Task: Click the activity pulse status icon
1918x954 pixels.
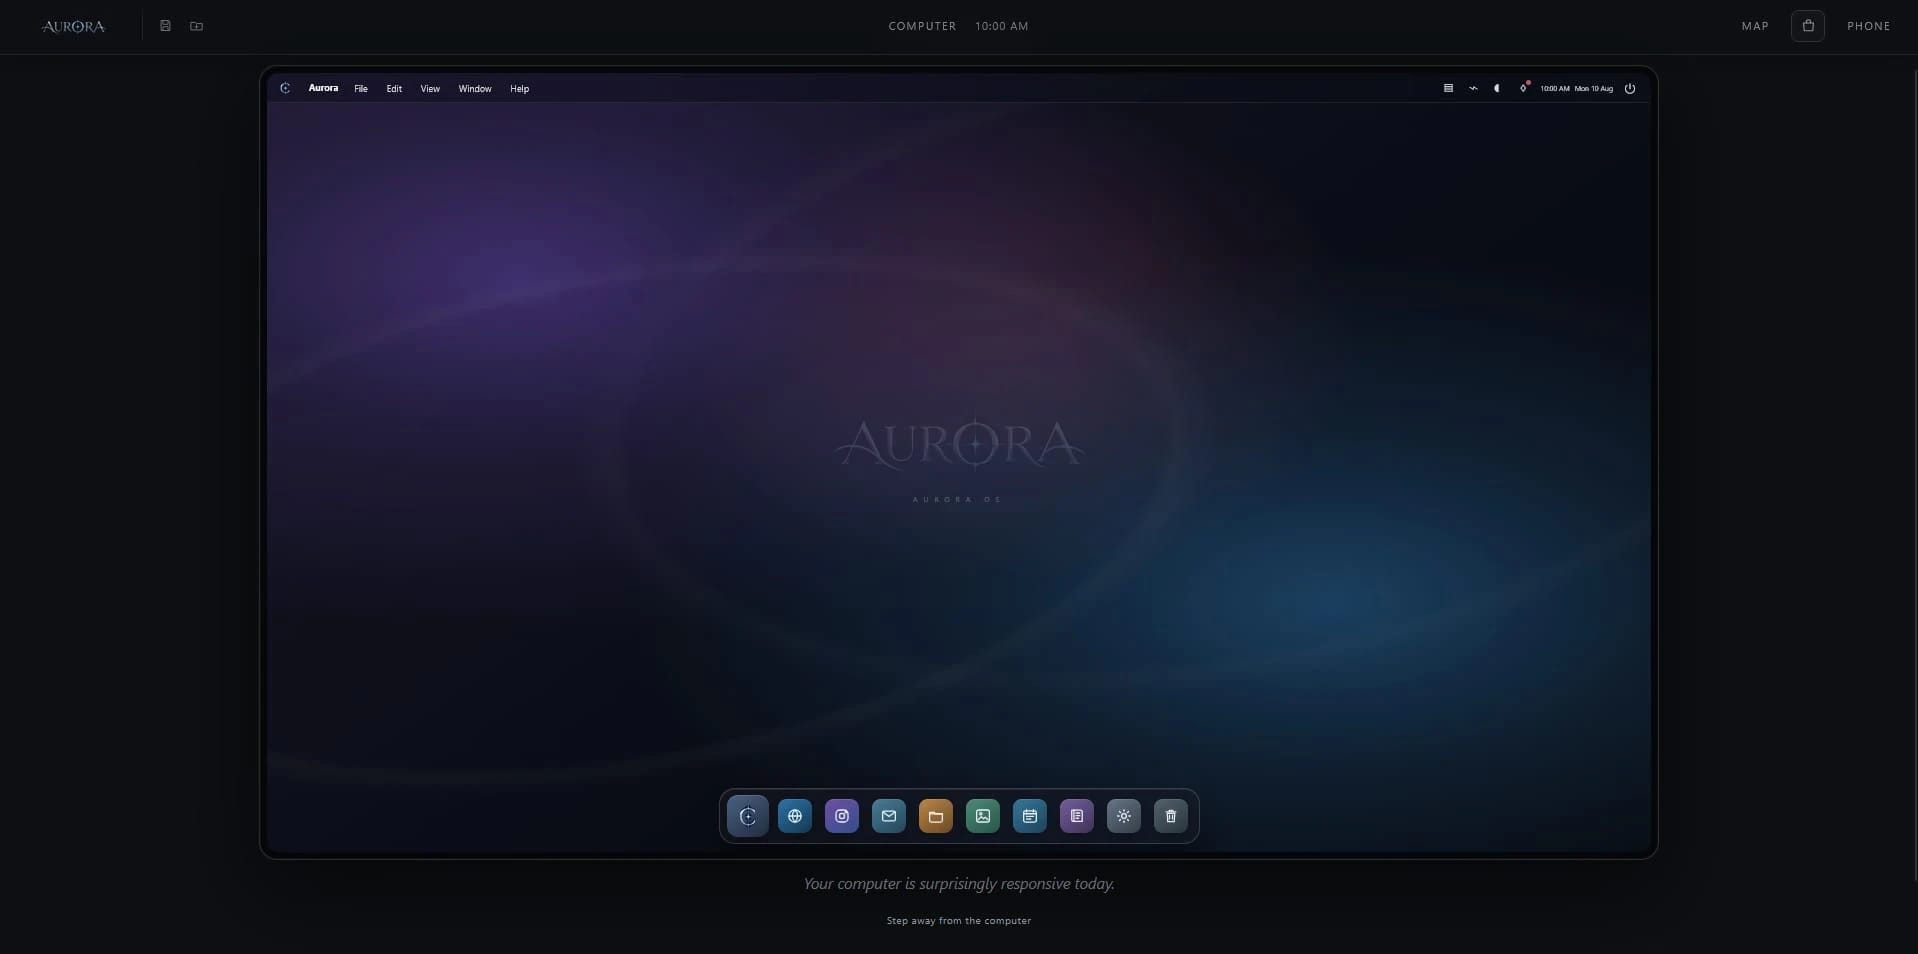Action: (x=1473, y=88)
